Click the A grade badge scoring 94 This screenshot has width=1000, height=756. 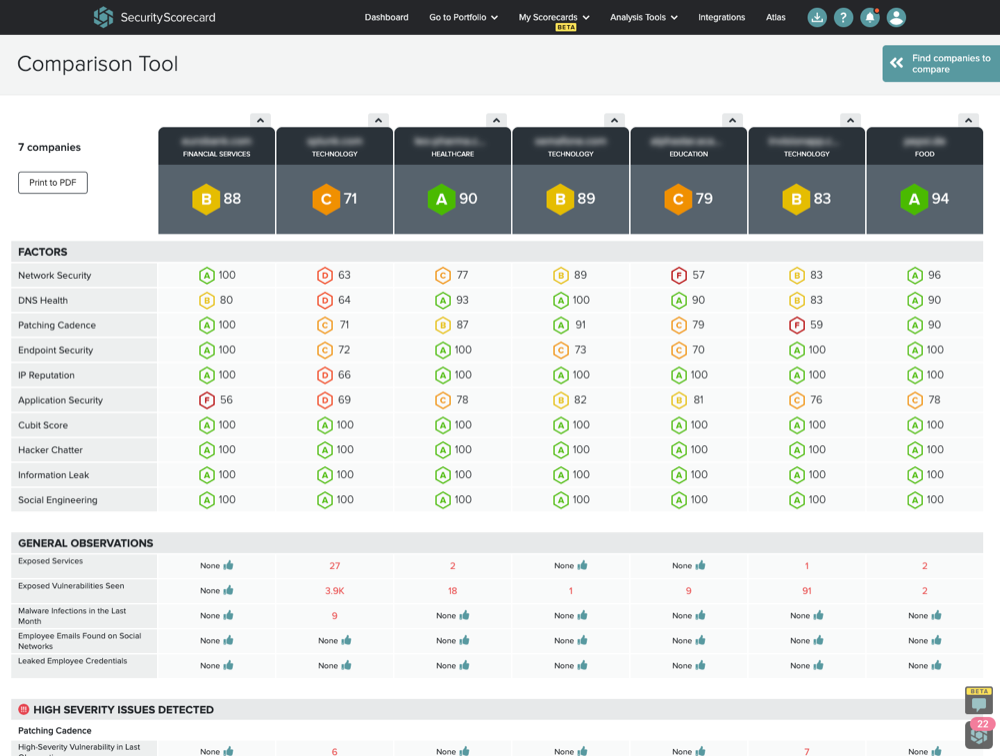point(914,199)
